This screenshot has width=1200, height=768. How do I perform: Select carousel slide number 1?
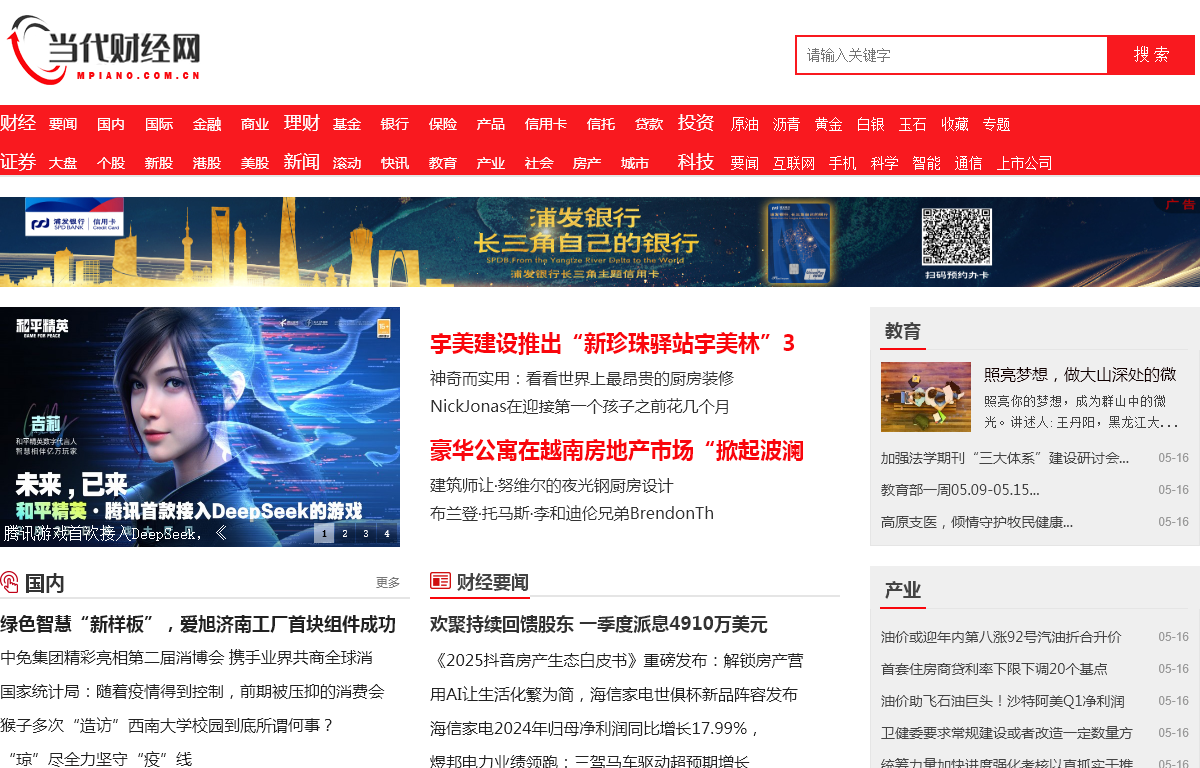click(324, 534)
